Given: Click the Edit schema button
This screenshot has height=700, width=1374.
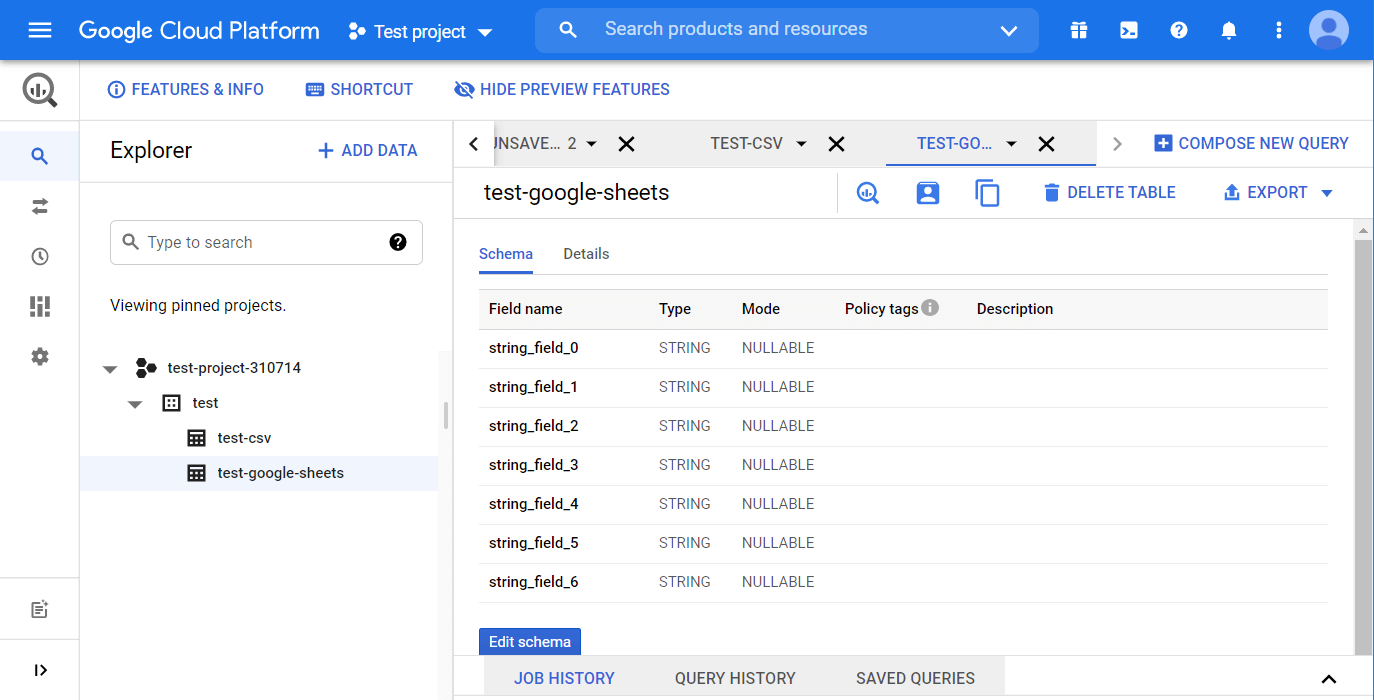Looking at the screenshot, I should click(529, 641).
